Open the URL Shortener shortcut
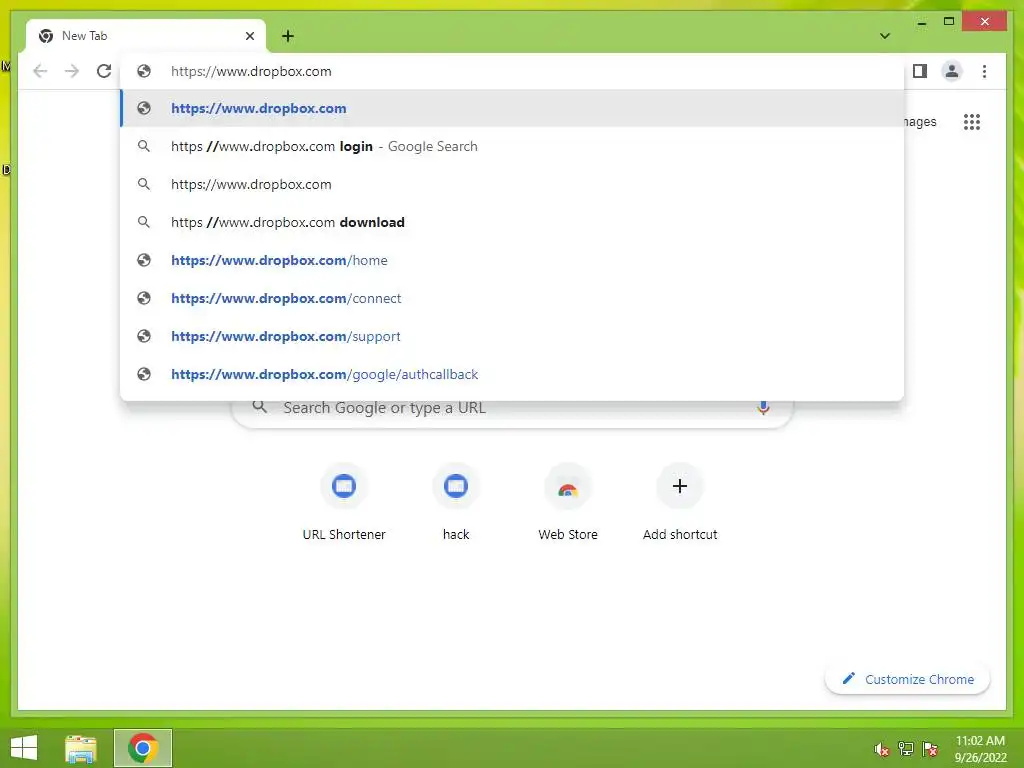 point(344,503)
